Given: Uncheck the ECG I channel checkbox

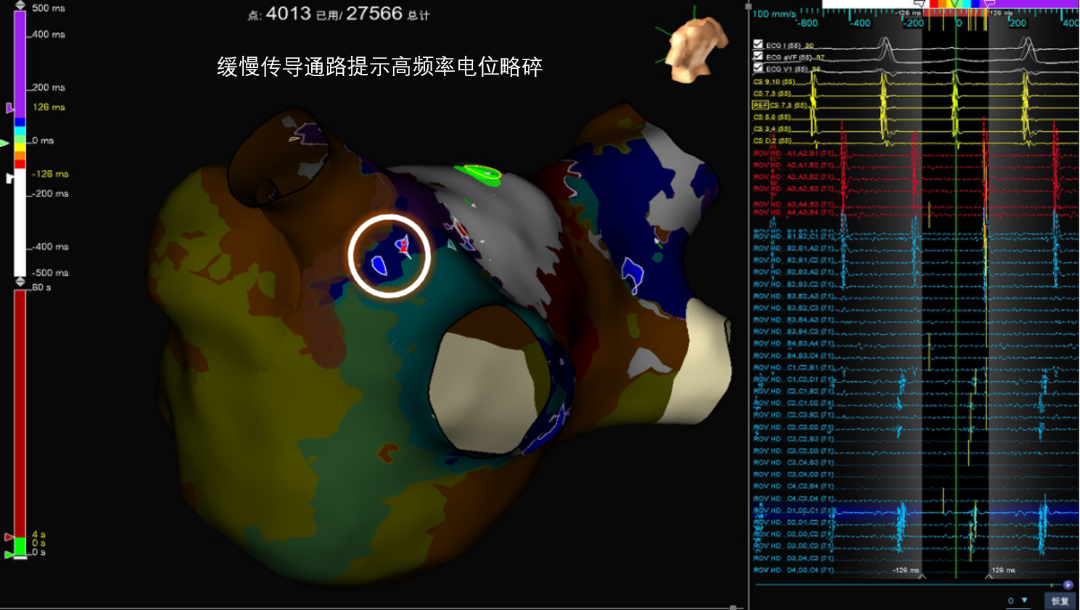Looking at the screenshot, I should [x=758, y=45].
